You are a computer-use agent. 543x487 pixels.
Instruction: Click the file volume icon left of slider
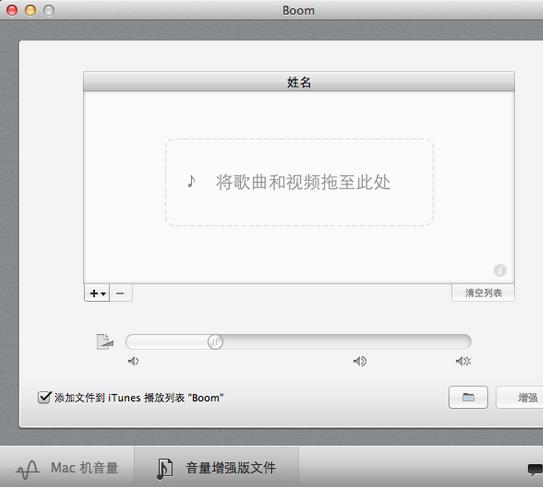pos(105,342)
